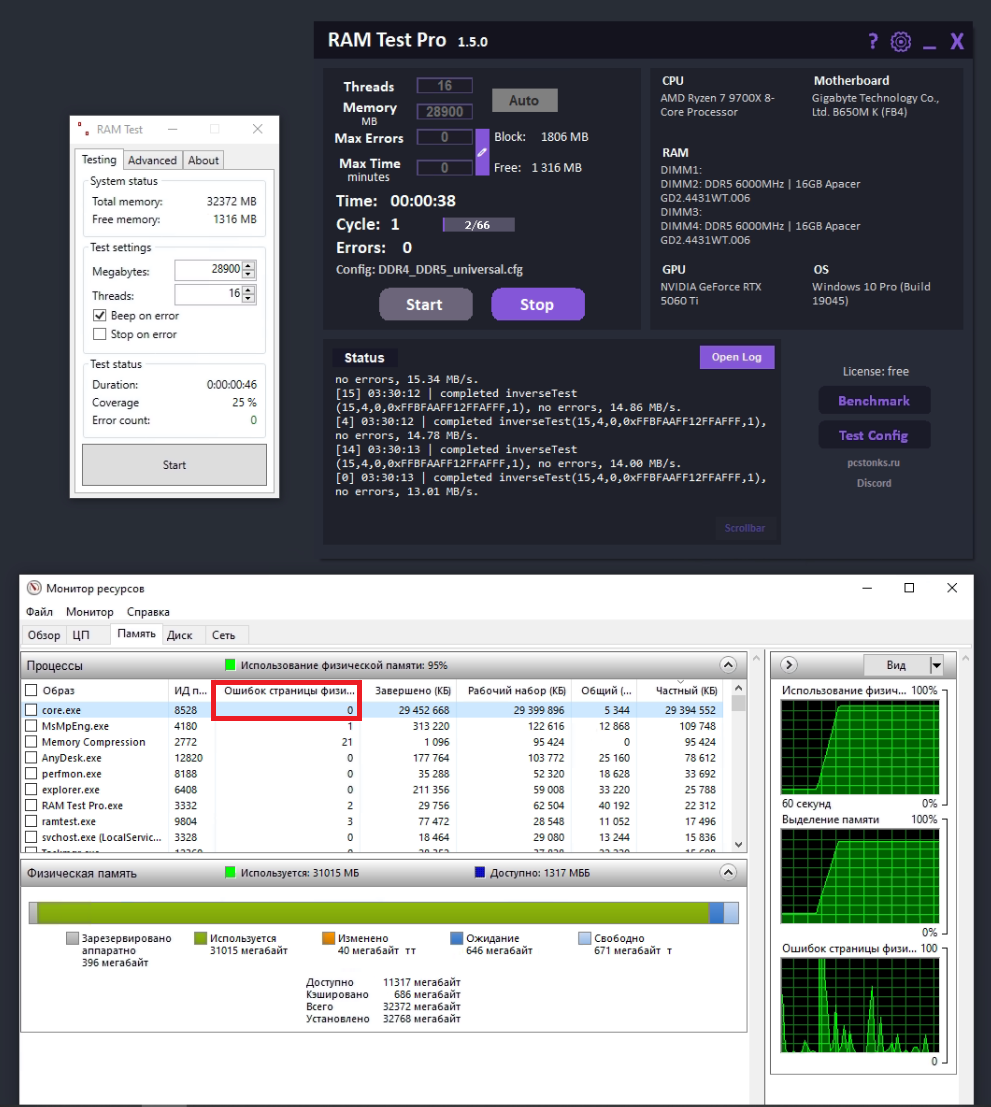Check the AnyDesk.exe process checkbox
The height and width of the screenshot is (1107, 991).
[31, 758]
